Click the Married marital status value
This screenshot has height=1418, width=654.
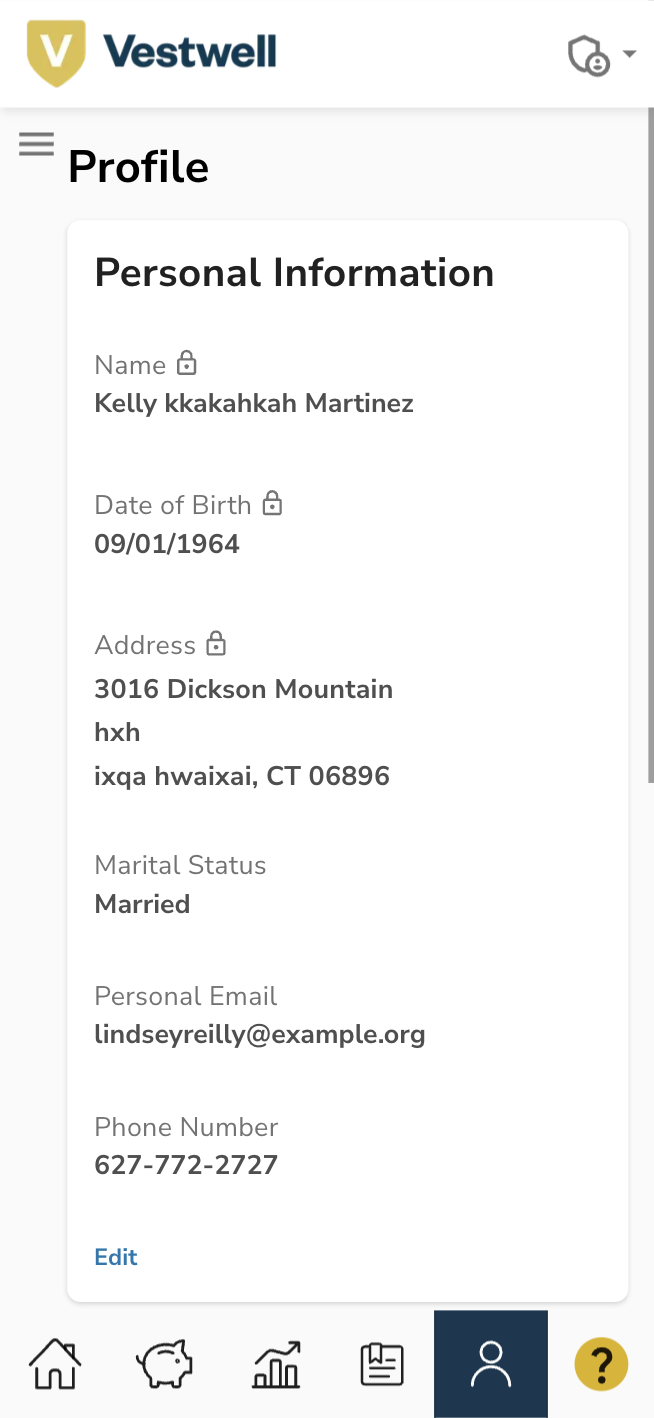click(x=142, y=904)
